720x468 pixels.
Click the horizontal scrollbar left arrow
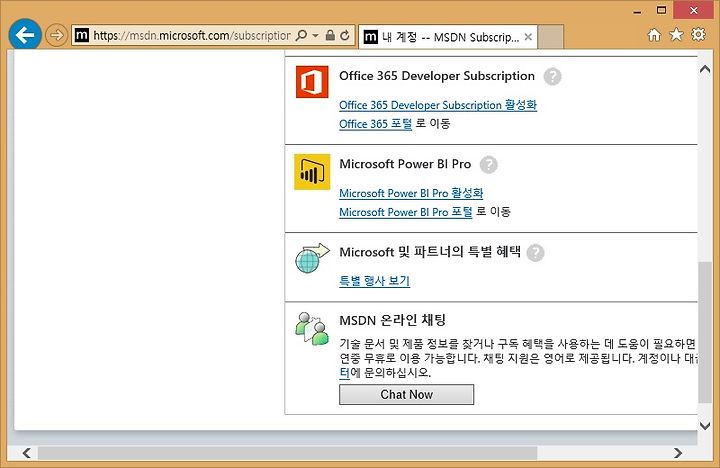tap(27, 453)
